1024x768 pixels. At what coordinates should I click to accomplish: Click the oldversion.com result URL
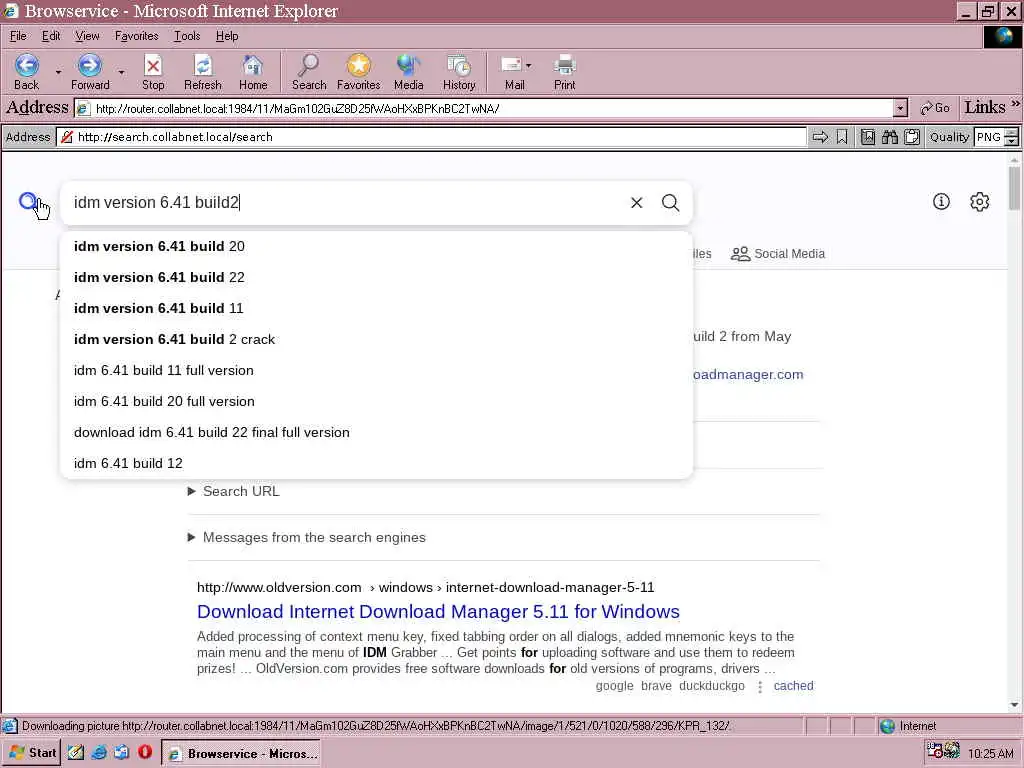[x=425, y=587]
